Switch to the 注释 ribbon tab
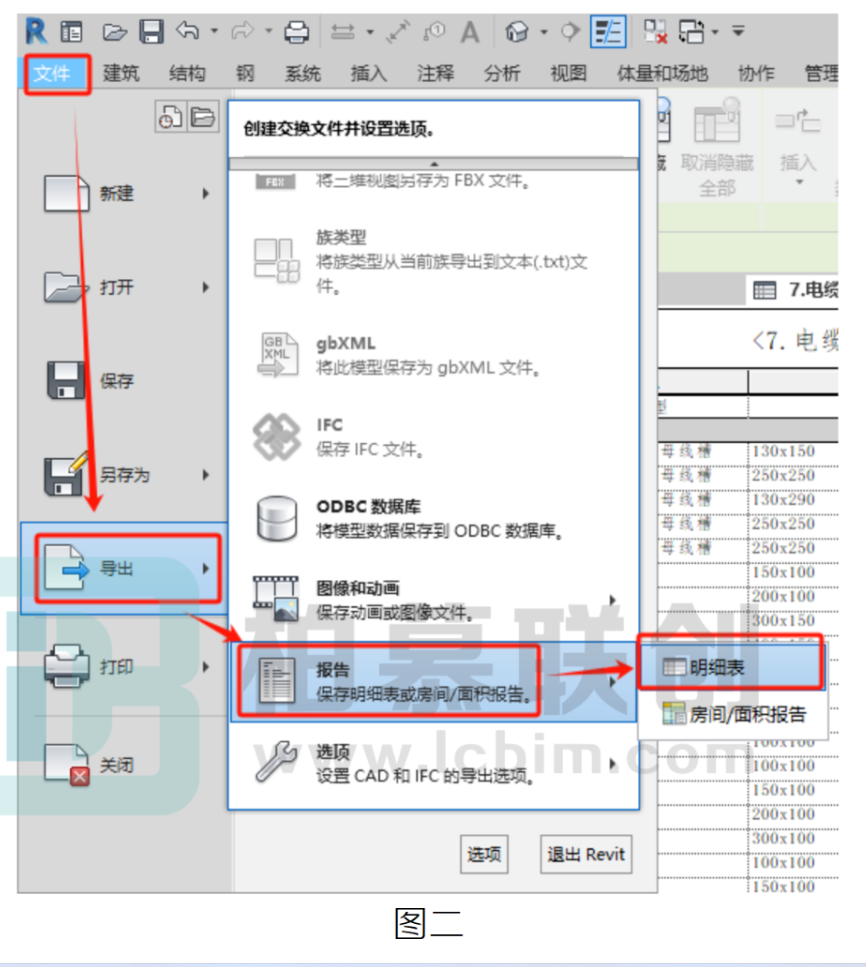This screenshot has width=866, height=967. [x=435, y=74]
